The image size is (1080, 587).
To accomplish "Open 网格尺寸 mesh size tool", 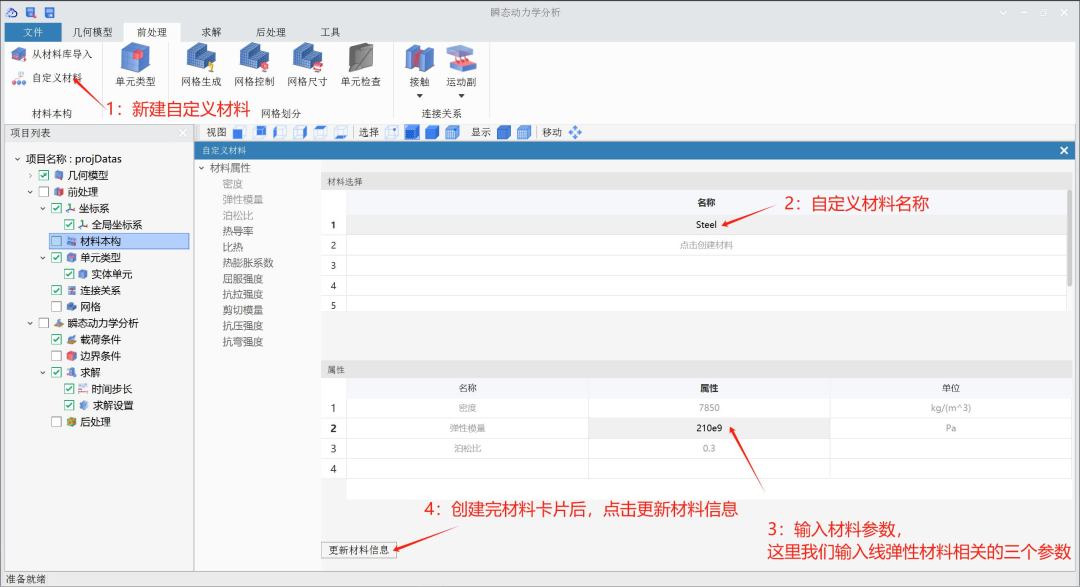I will click(307, 65).
